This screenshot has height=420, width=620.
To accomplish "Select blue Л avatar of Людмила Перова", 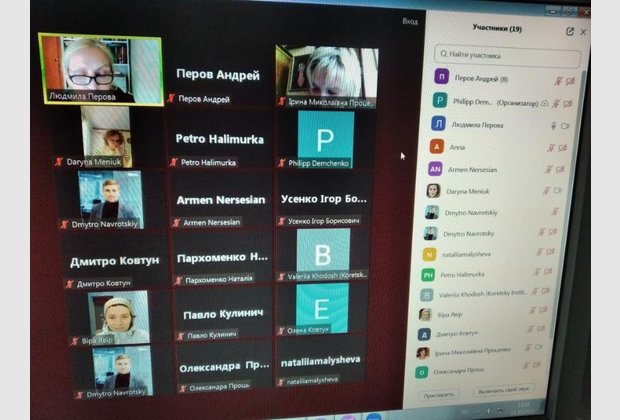I will coord(438,123).
